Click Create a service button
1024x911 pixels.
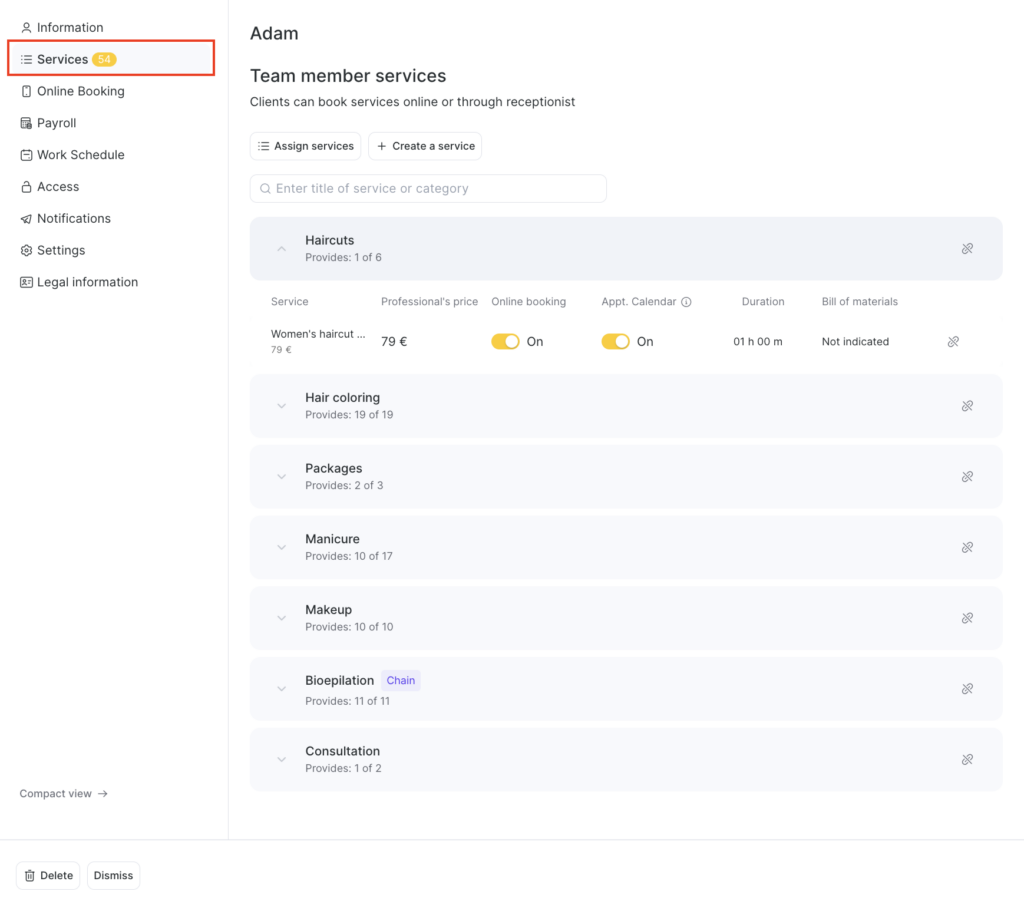pos(425,146)
